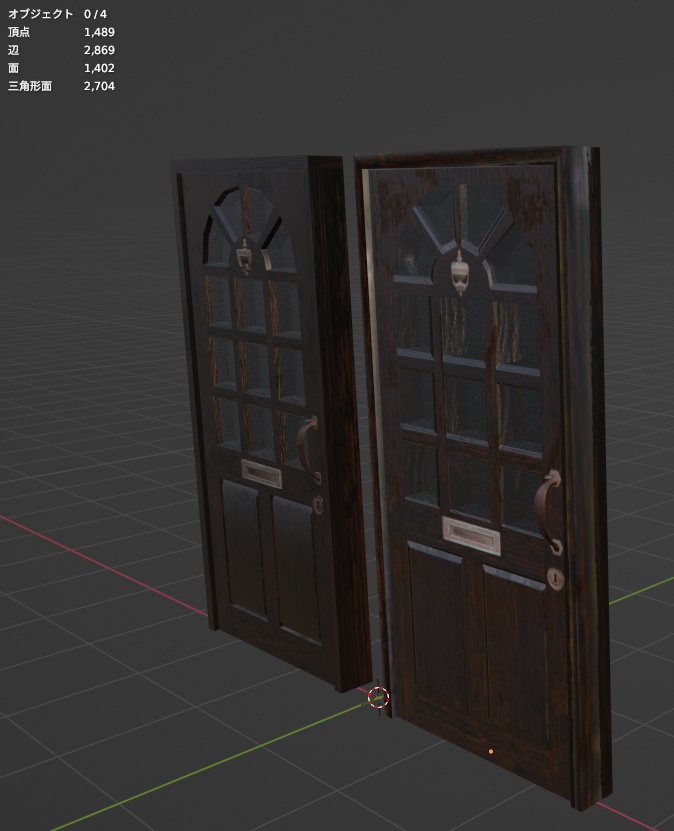Click the left door's mail slot
674x831 pixels.
coord(261,474)
